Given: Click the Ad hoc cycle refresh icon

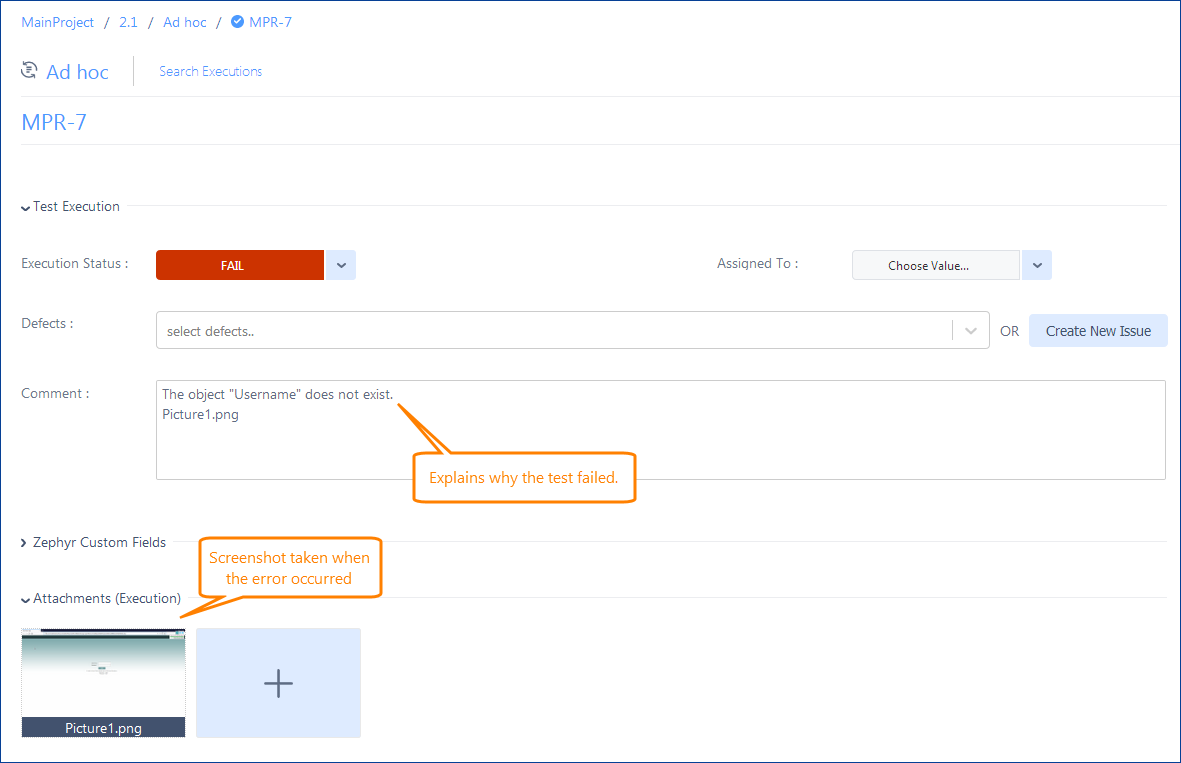Looking at the screenshot, I should point(29,70).
